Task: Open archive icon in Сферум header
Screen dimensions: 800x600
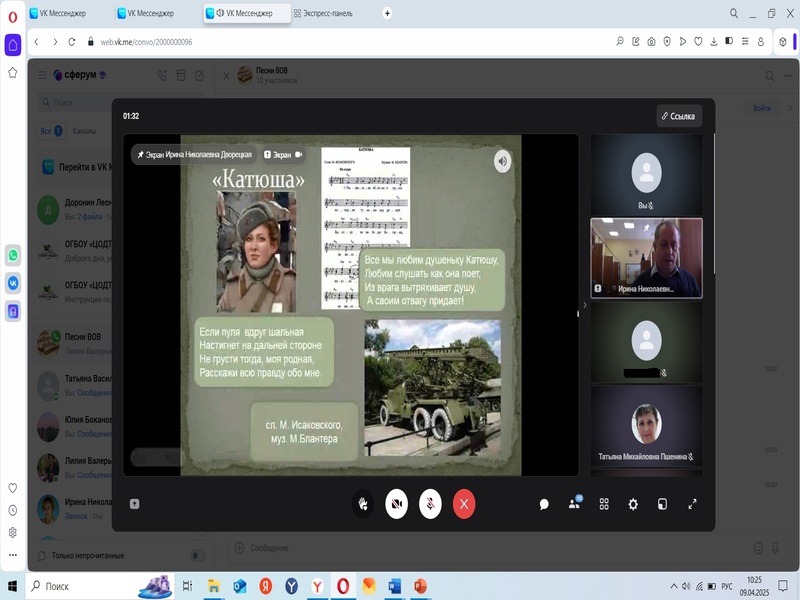Action: pos(181,76)
